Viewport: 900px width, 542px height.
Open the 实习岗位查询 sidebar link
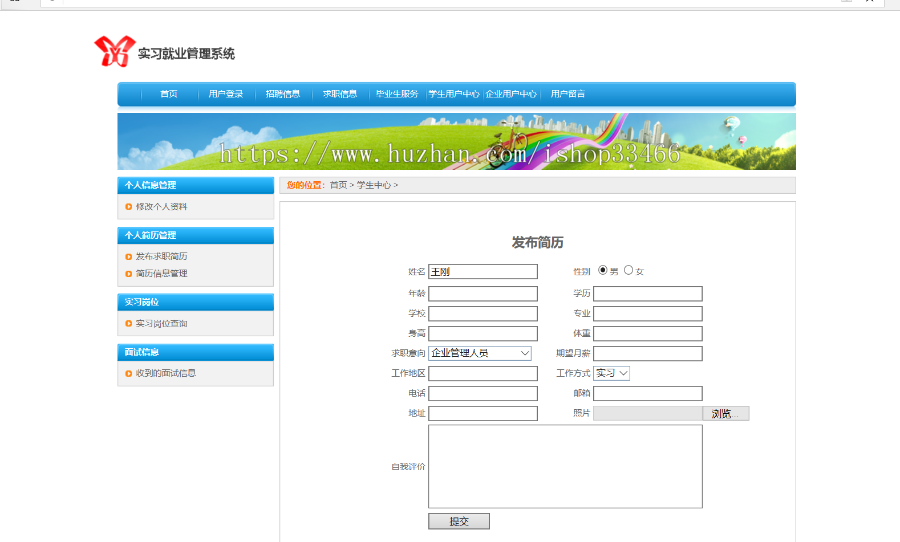(x=161, y=324)
